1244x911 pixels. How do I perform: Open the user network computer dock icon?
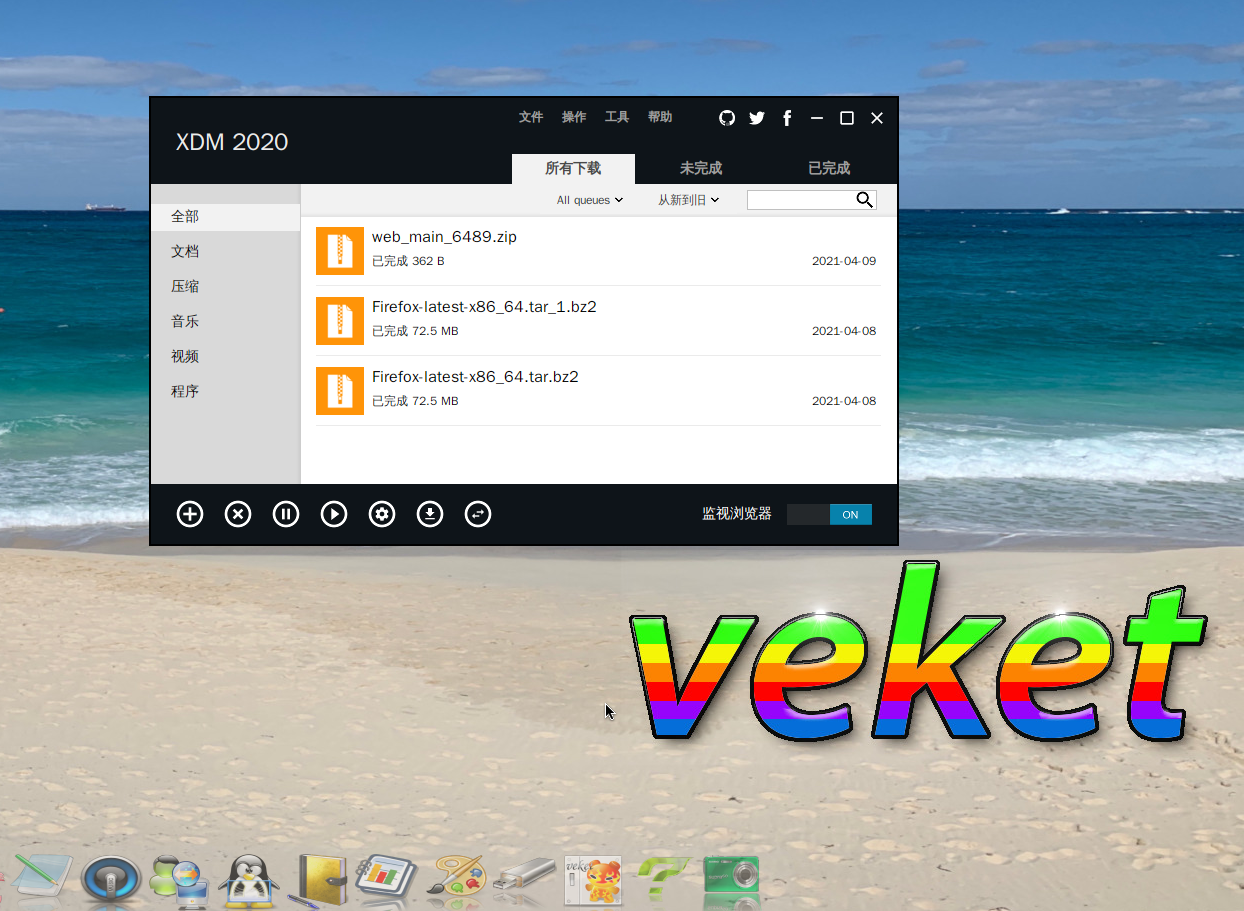[x=178, y=879]
